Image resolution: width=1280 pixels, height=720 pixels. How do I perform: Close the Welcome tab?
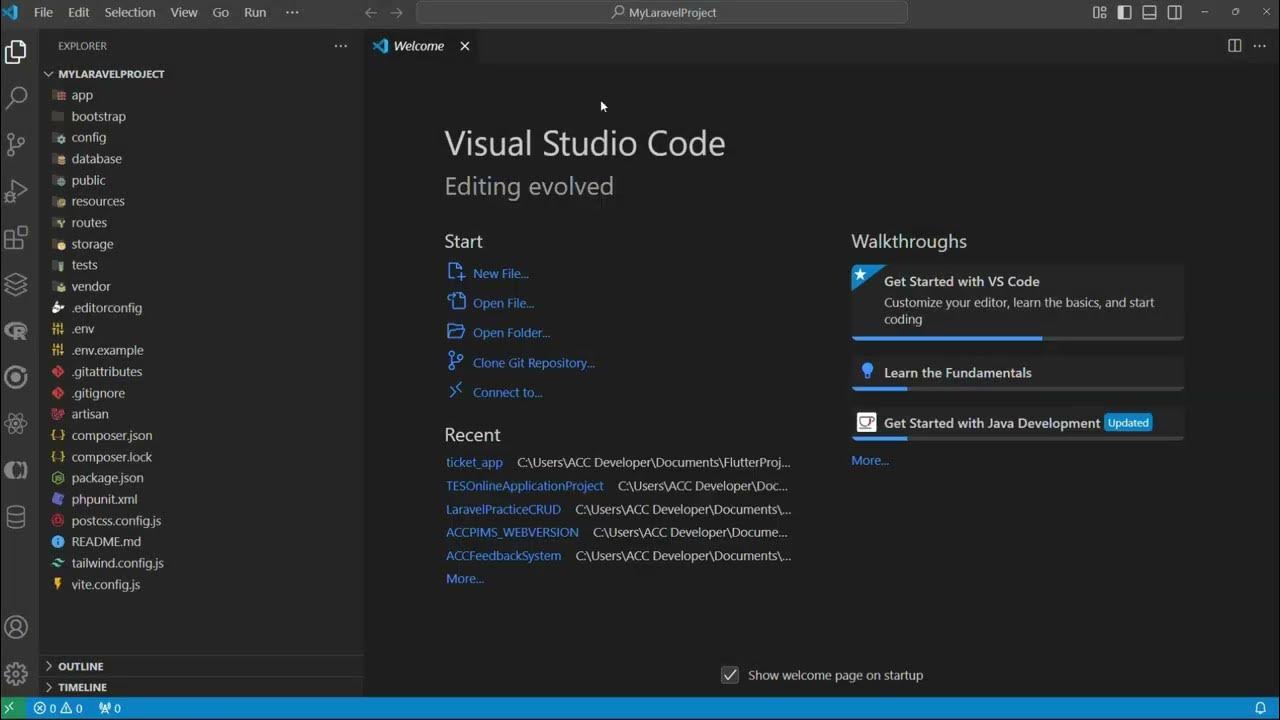[465, 46]
